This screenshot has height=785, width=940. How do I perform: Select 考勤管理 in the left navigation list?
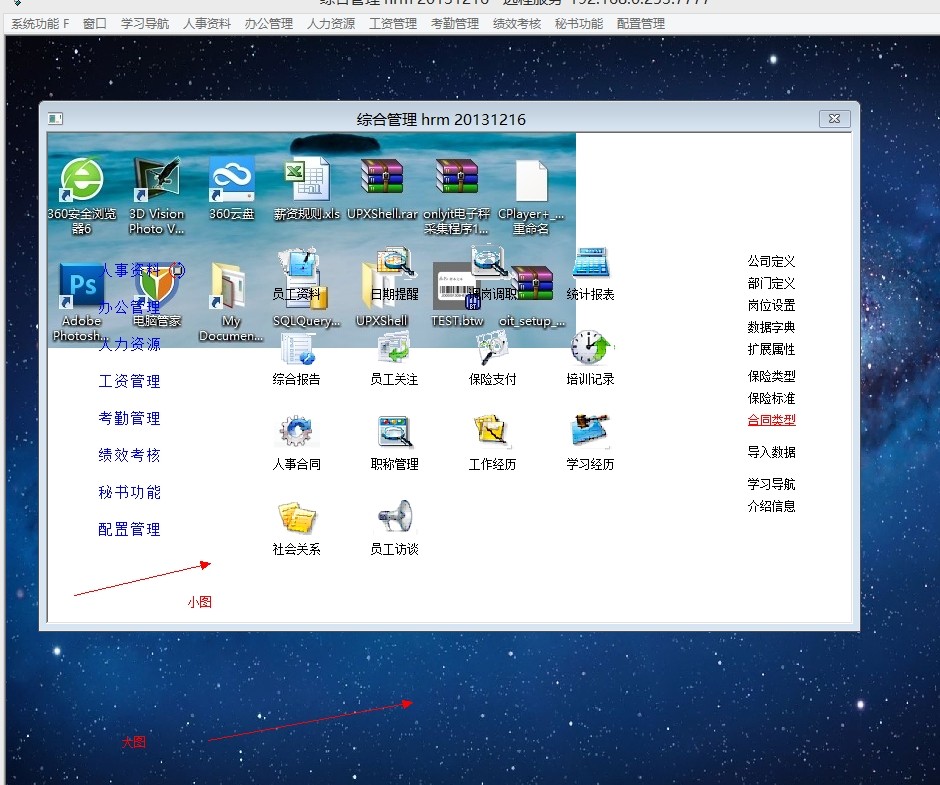[x=129, y=418]
